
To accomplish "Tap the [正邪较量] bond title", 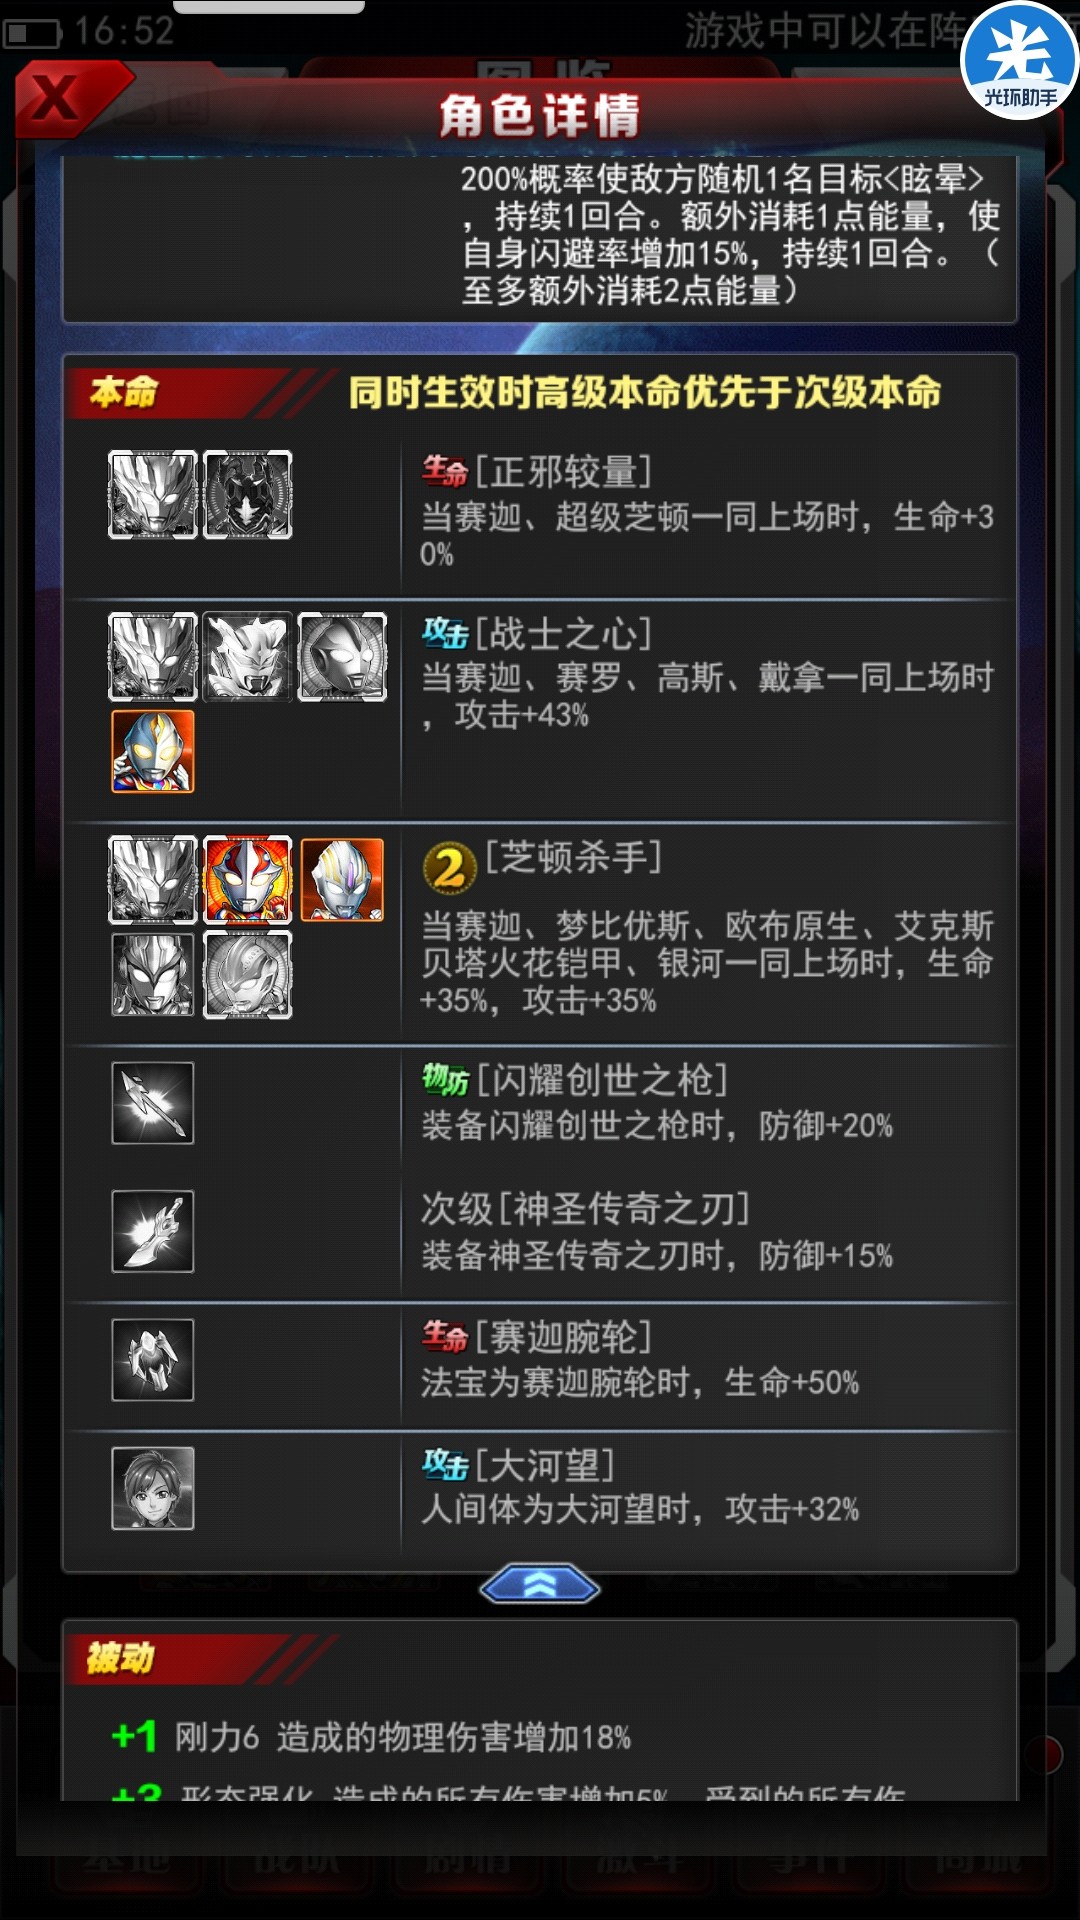I will click(563, 470).
